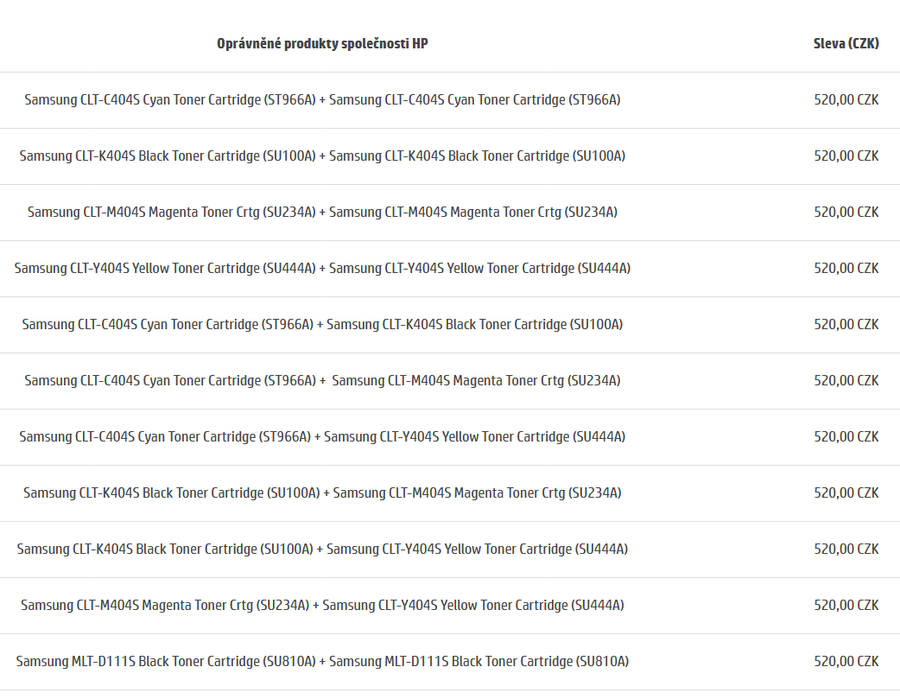Select the CLT-K404S Black + Black (SU100A) row

click(450, 157)
